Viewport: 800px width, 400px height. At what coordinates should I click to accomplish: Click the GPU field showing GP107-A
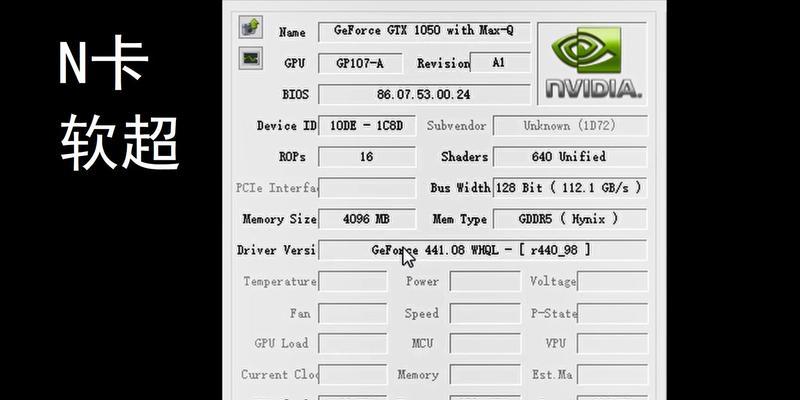tap(360, 63)
